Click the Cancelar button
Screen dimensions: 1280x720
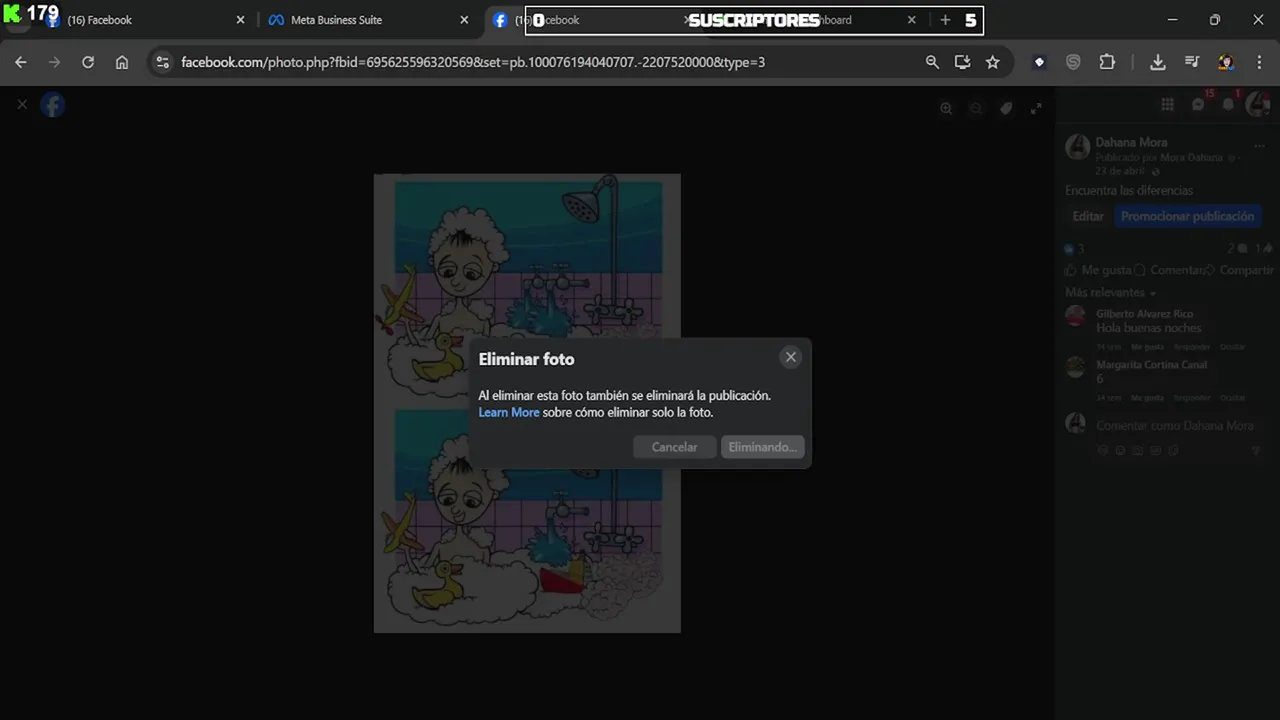[675, 447]
